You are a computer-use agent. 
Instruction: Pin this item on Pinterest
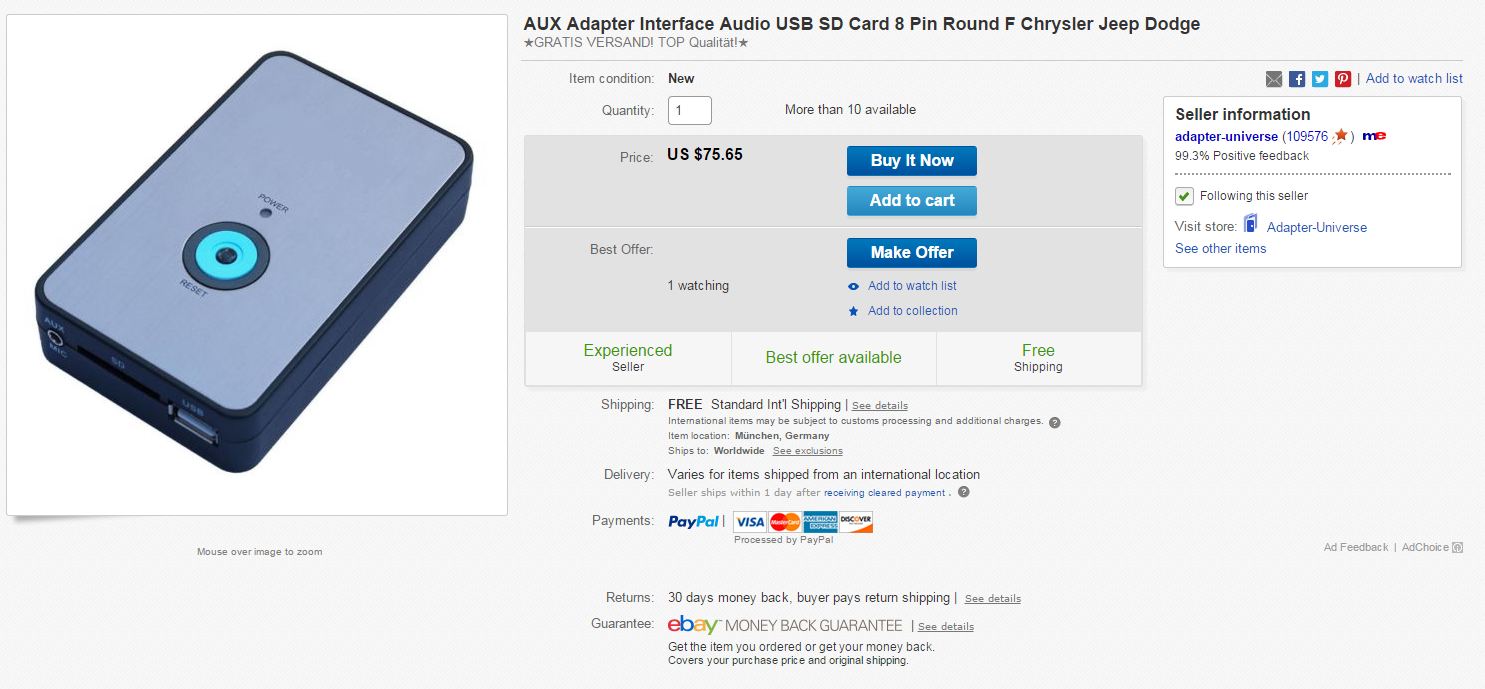[x=1343, y=79]
